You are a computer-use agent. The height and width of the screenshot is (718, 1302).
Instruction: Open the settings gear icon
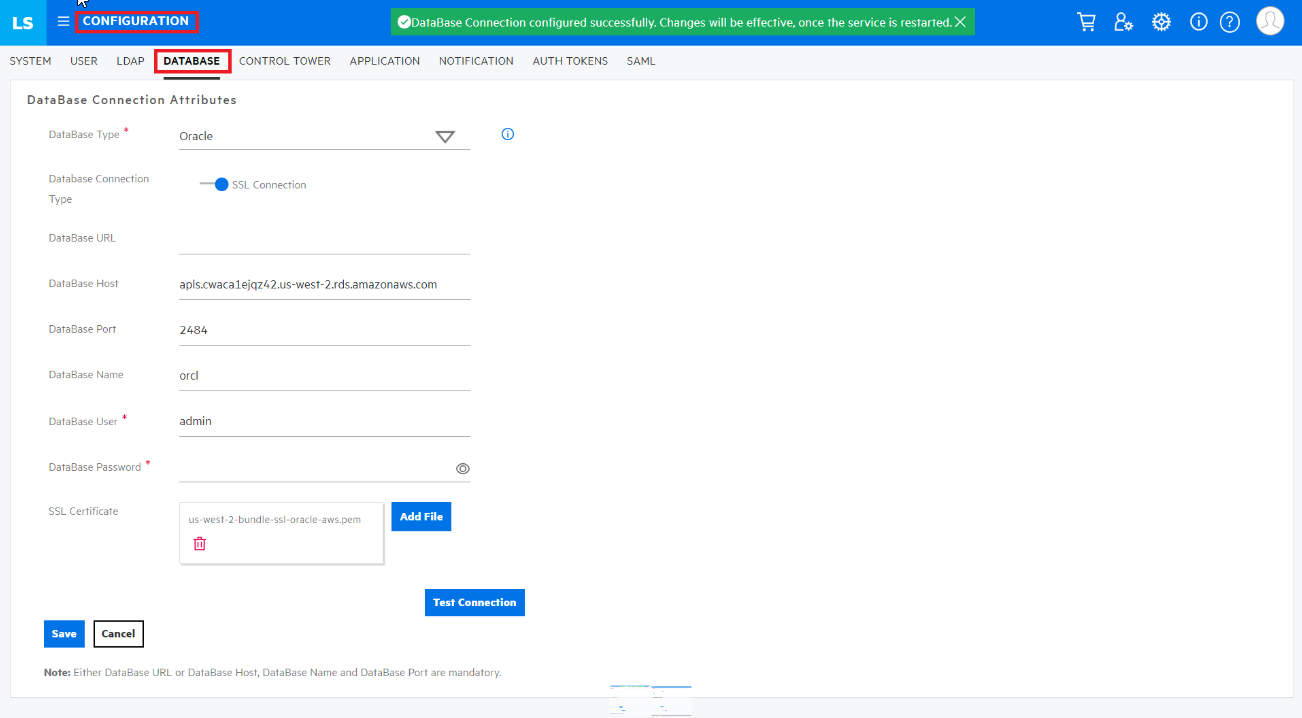[x=1161, y=21]
